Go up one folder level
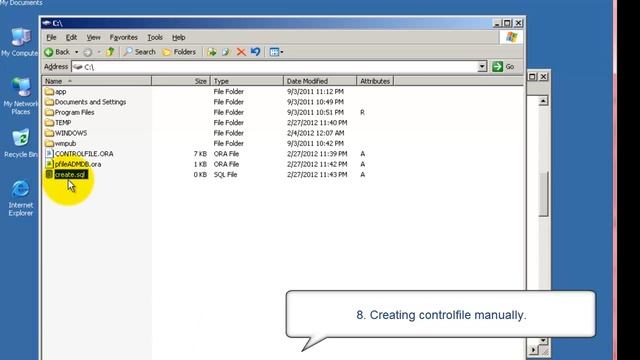Image resolution: width=640 pixels, height=360 pixels. click(110, 52)
